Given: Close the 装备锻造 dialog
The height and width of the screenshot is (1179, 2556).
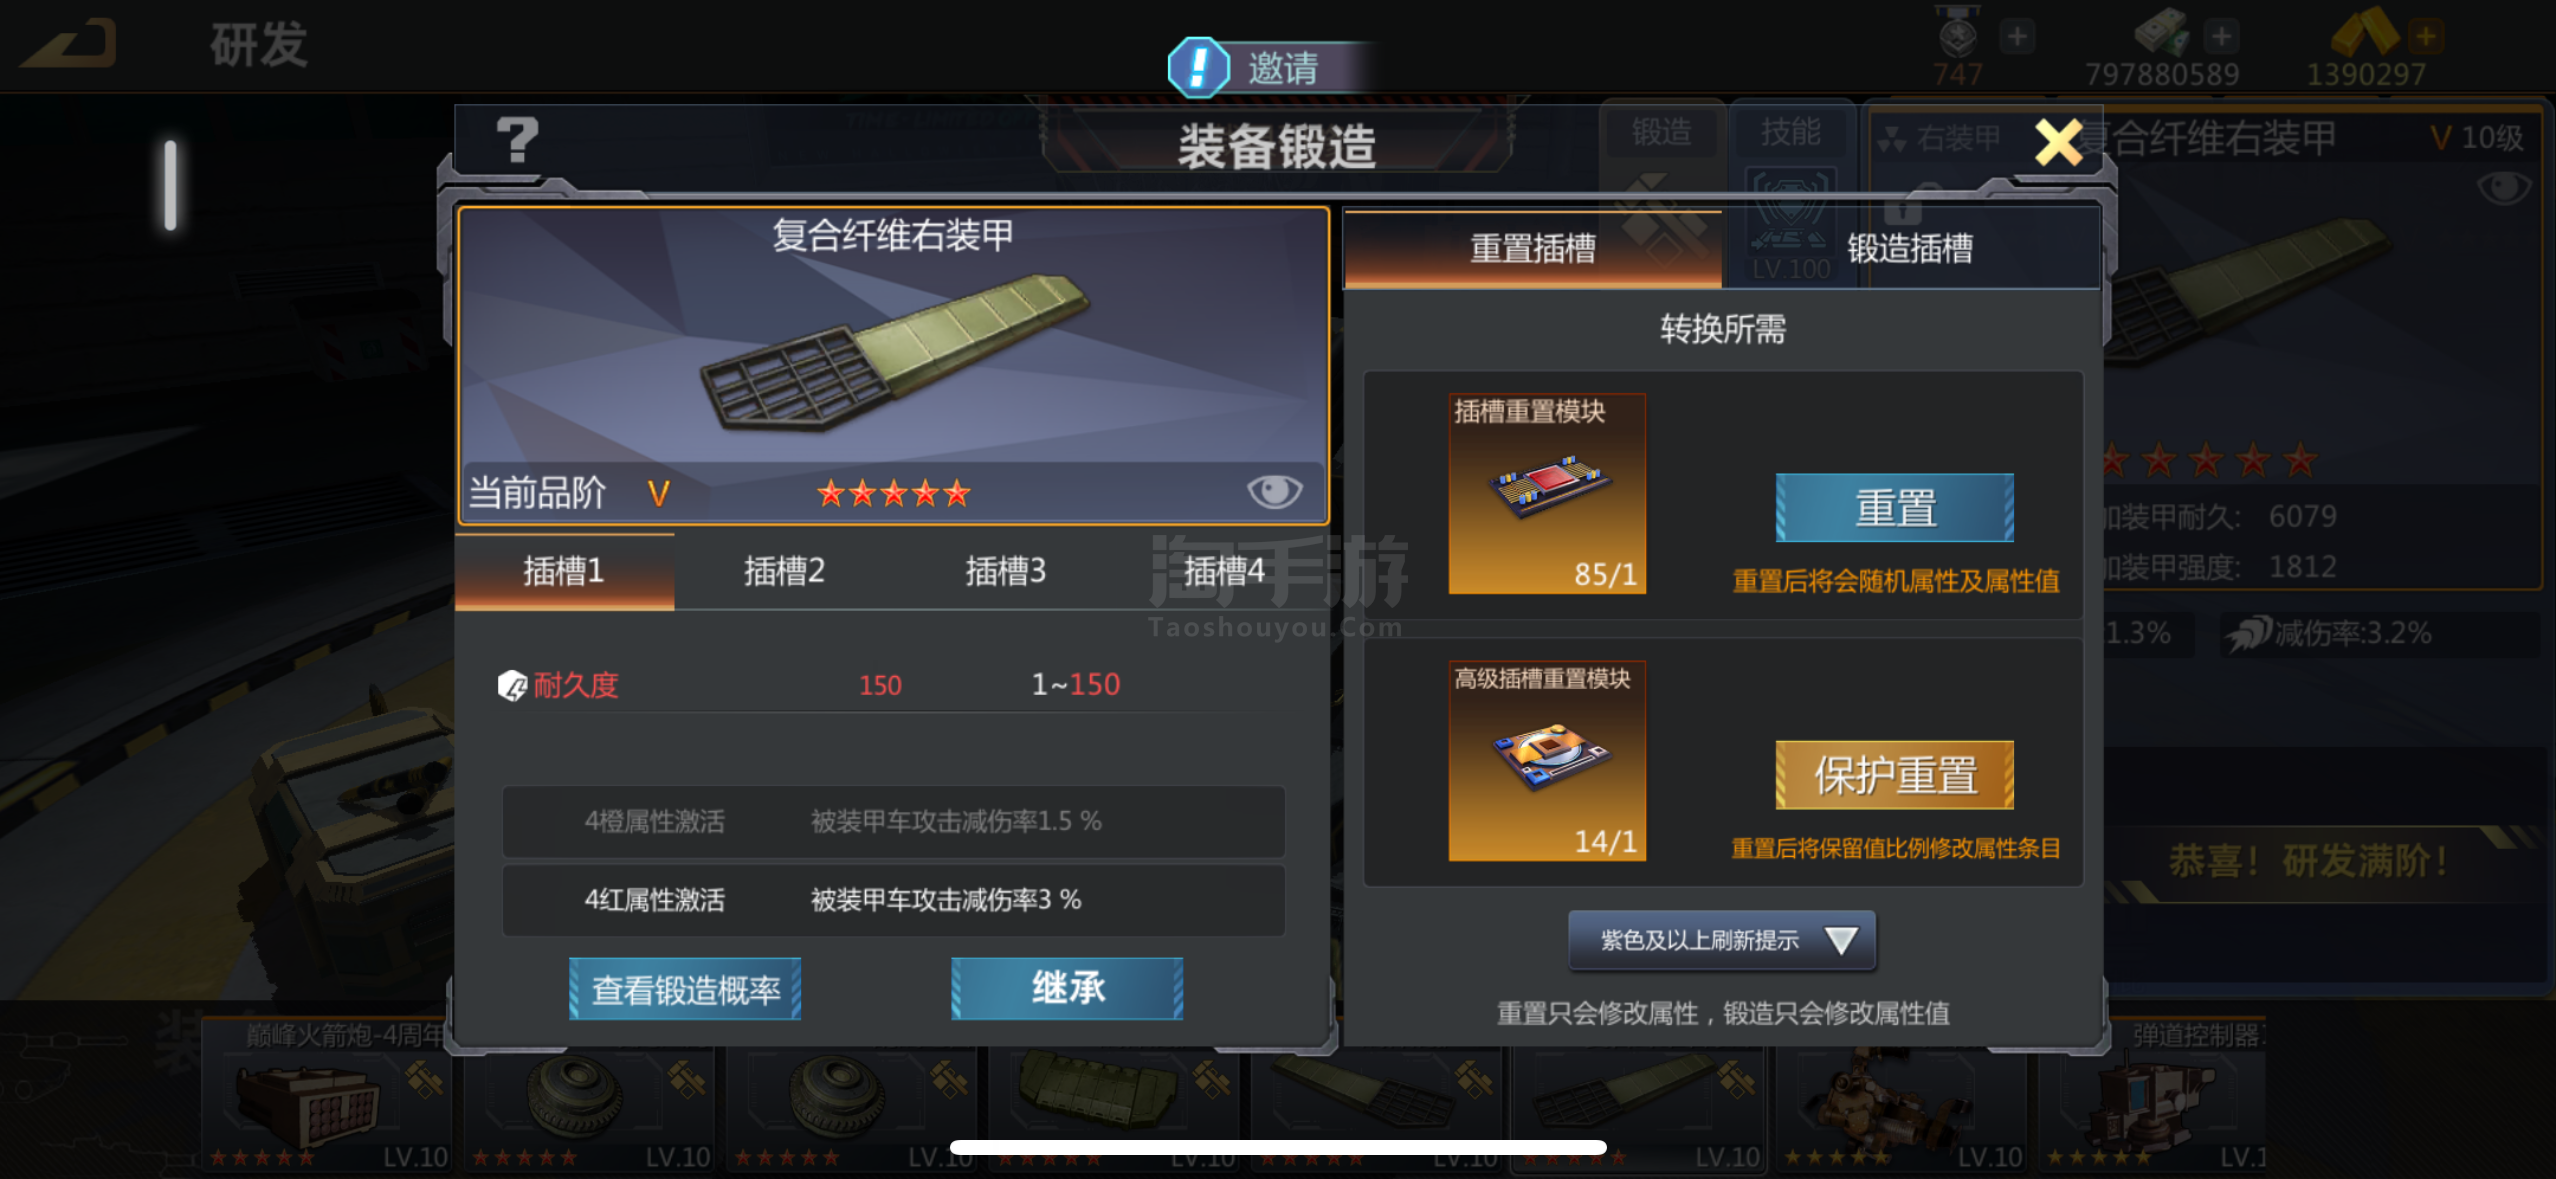Looking at the screenshot, I should coord(2058,142).
